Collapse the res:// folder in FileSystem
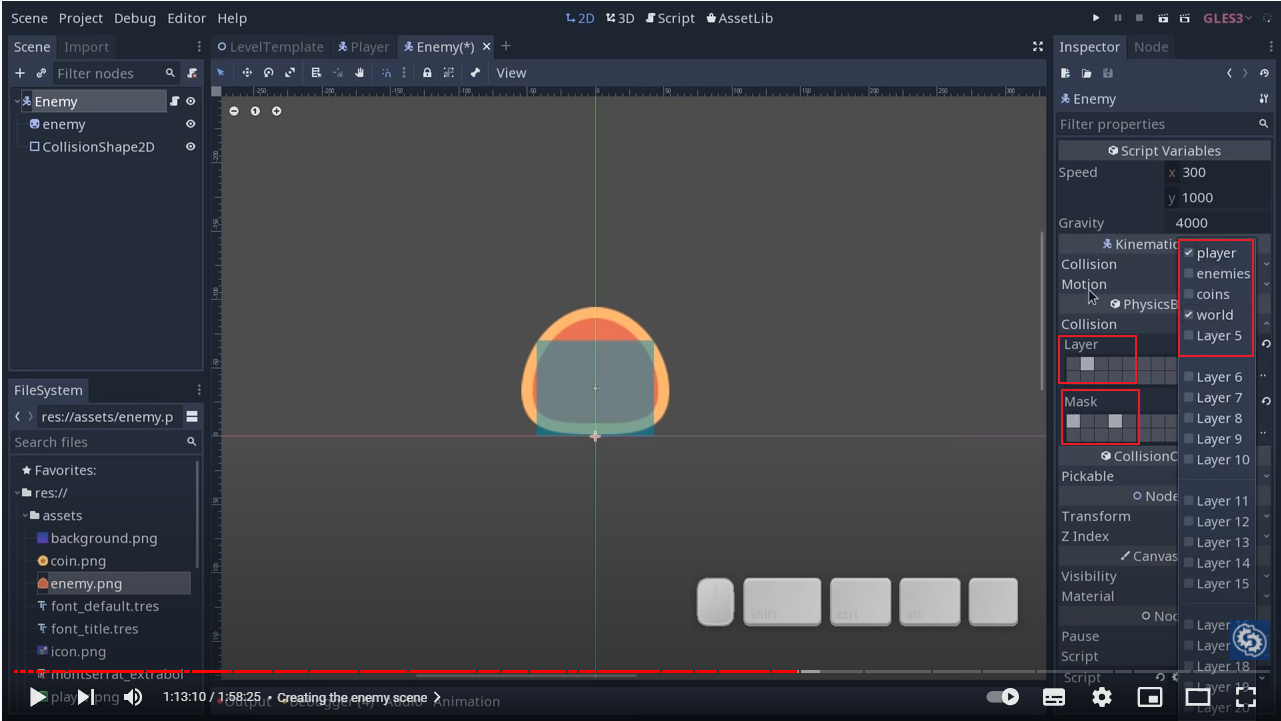Viewport: 1281px width, 721px height. point(18,493)
